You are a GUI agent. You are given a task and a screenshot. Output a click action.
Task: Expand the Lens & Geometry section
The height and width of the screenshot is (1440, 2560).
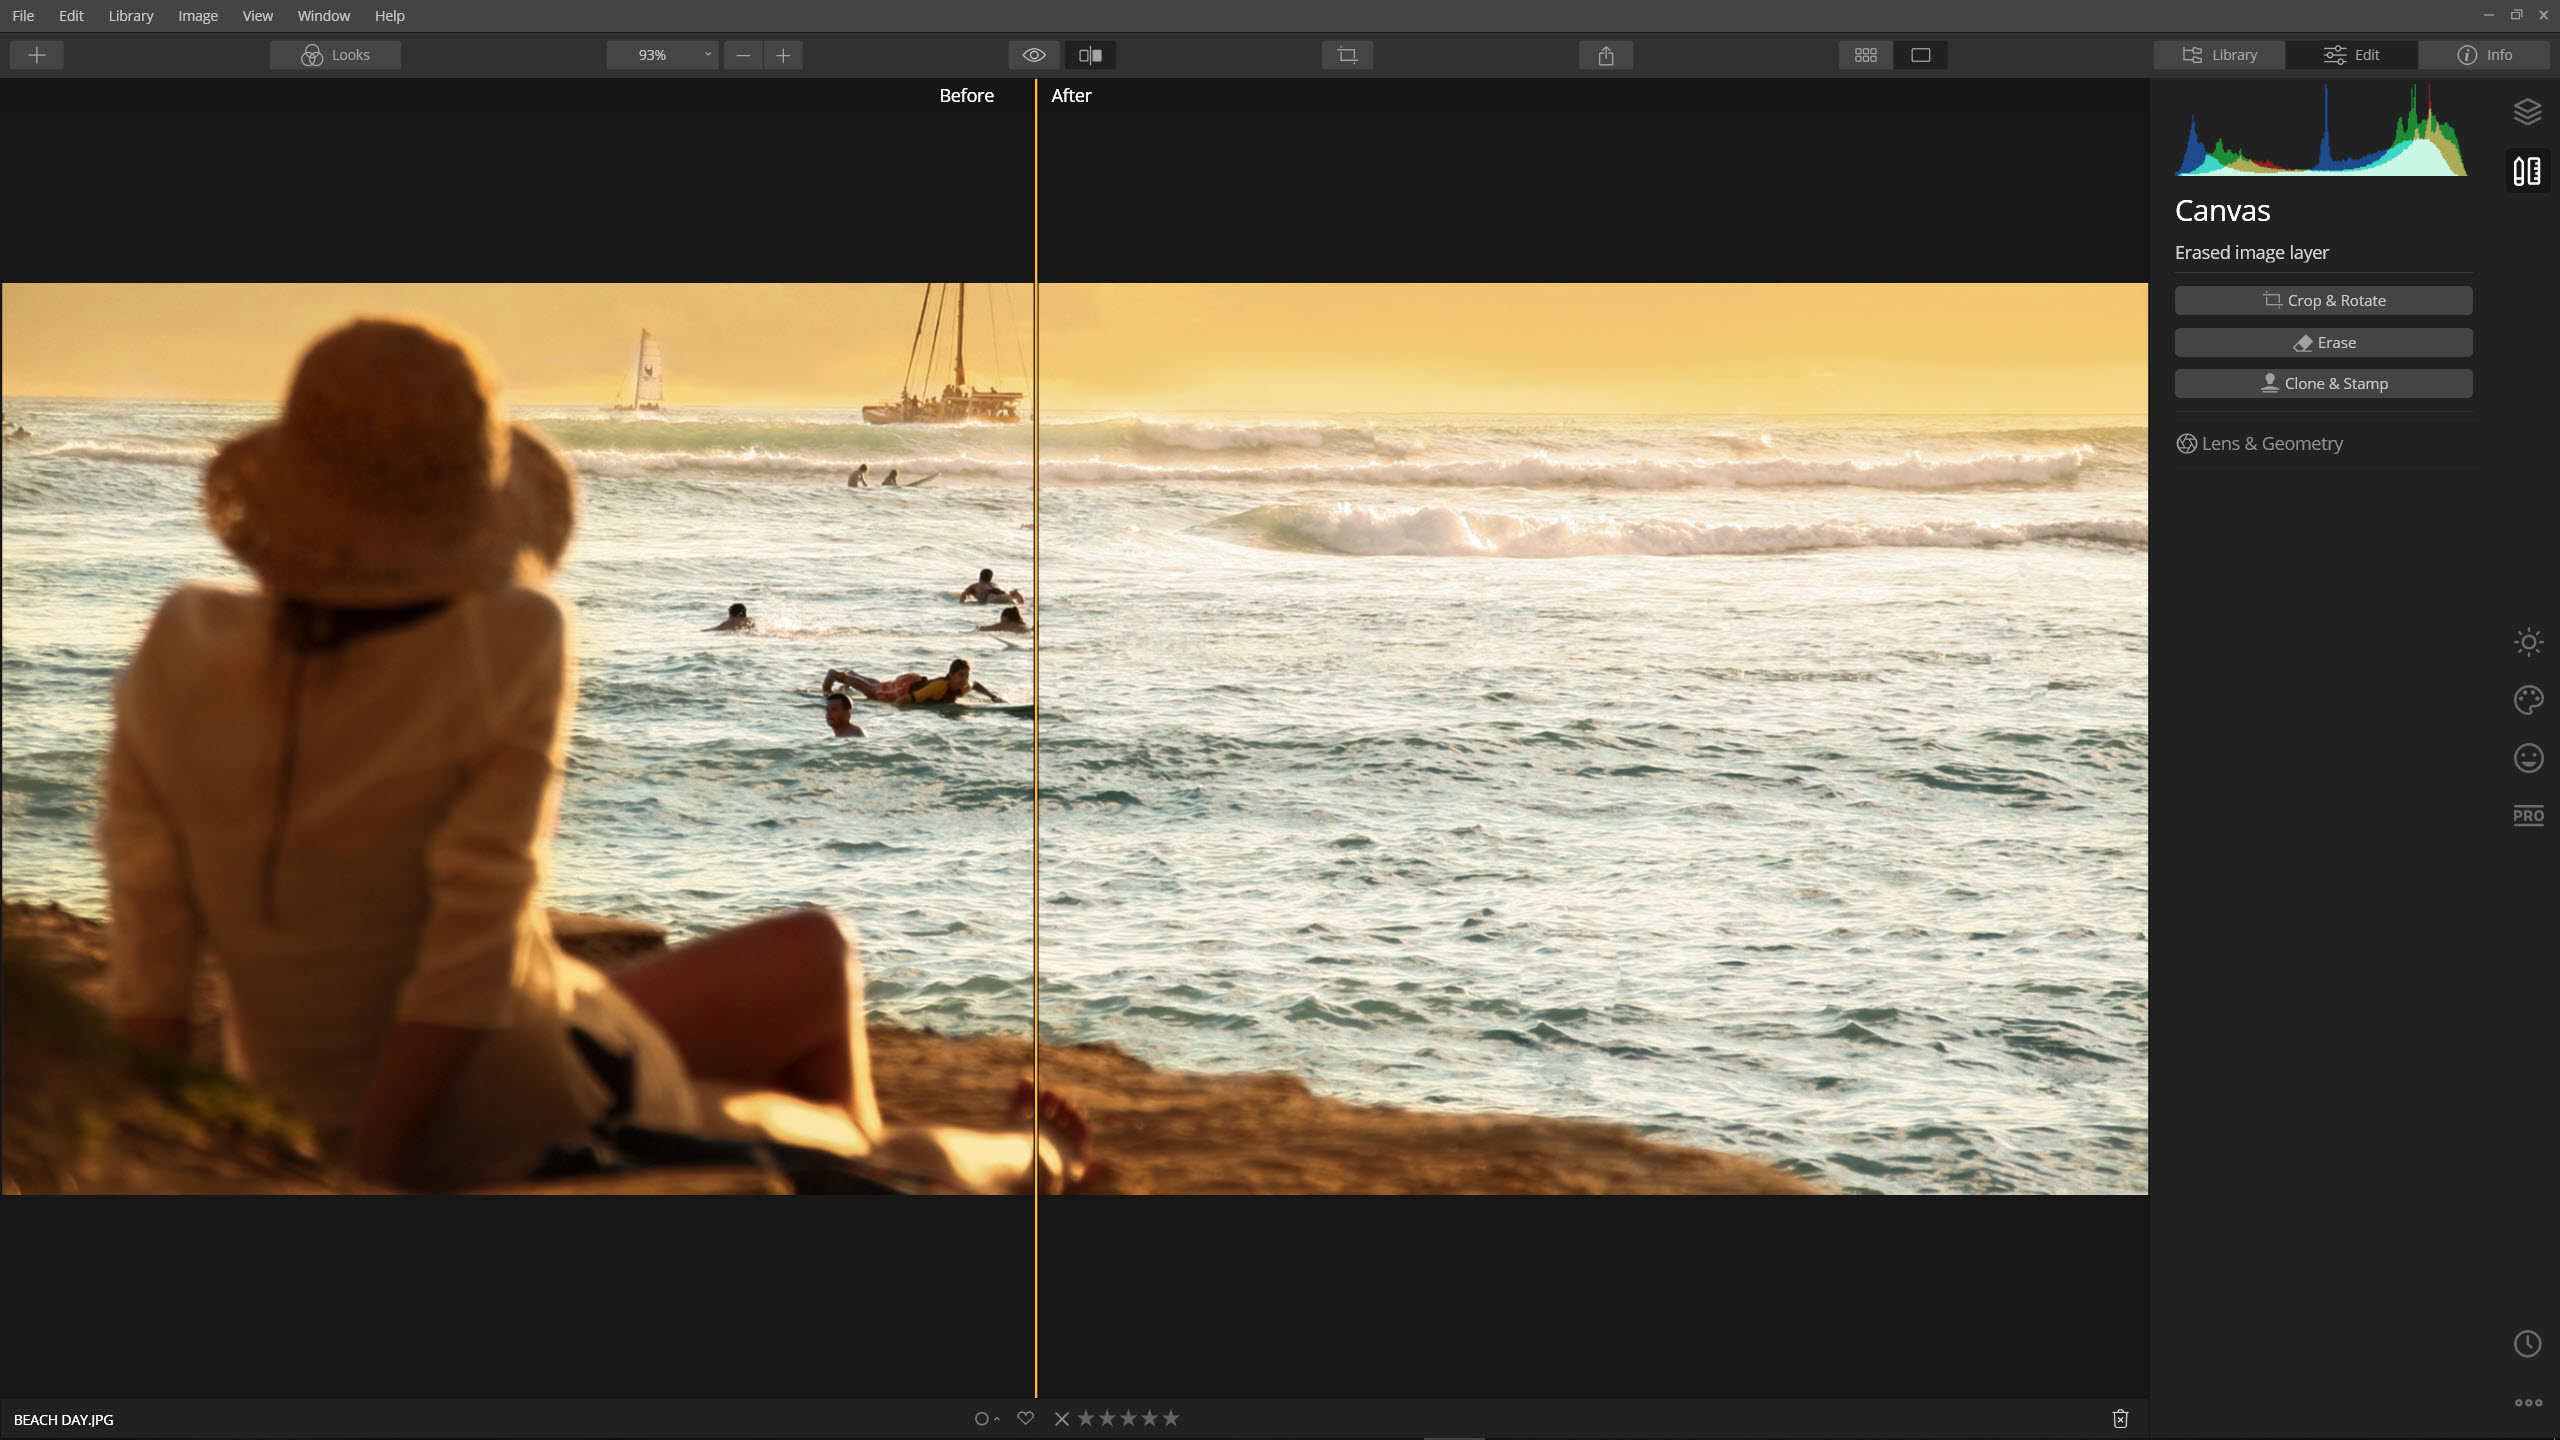2260,444
